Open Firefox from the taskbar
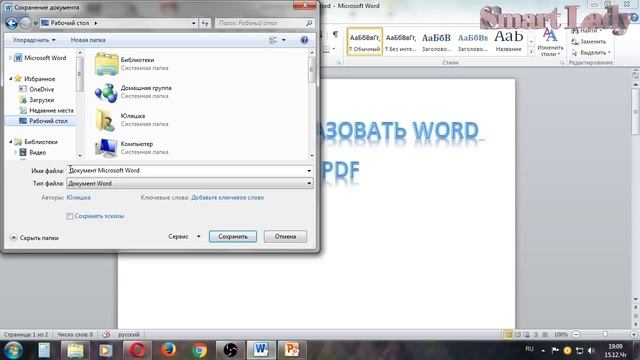640x360 pixels. point(168,350)
